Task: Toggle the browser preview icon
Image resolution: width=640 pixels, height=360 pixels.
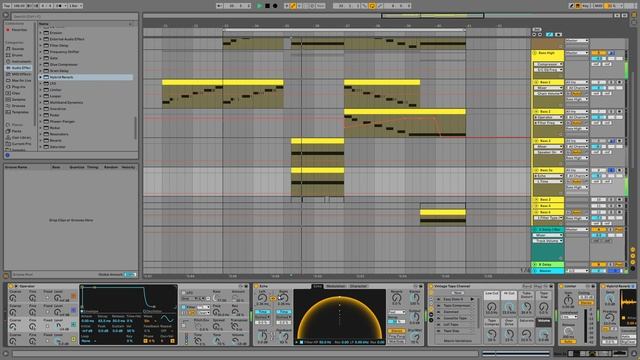Action: click(x=7, y=155)
